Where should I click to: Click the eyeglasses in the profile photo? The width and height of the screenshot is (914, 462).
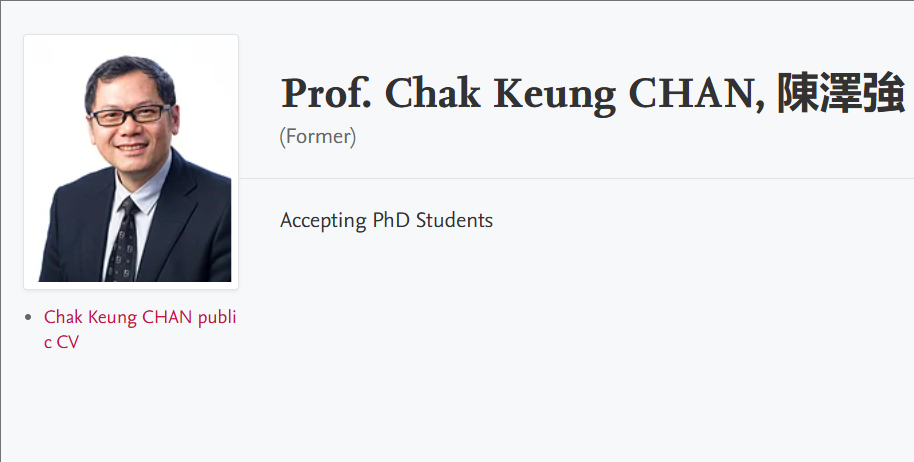pos(128,115)
